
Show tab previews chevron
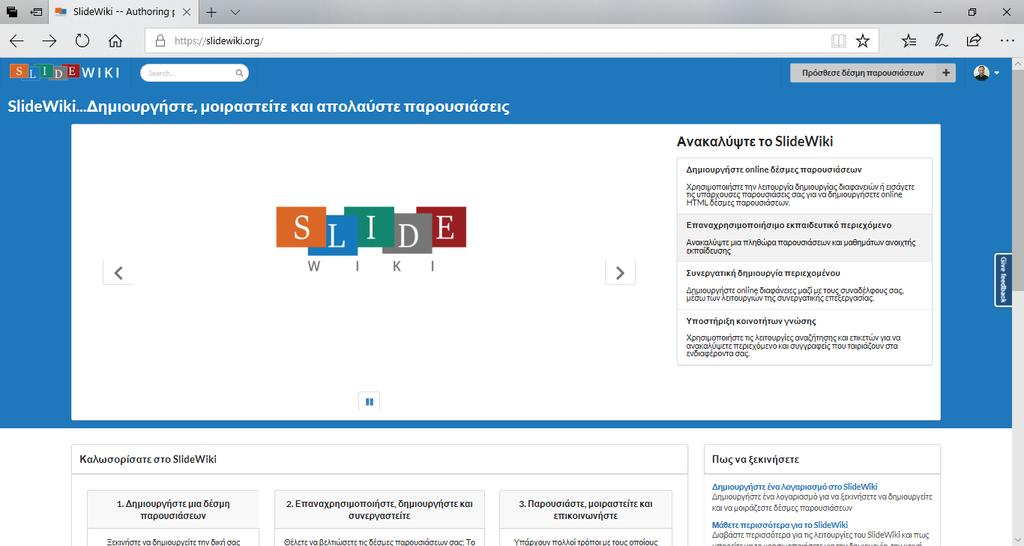tap(235, 12)
